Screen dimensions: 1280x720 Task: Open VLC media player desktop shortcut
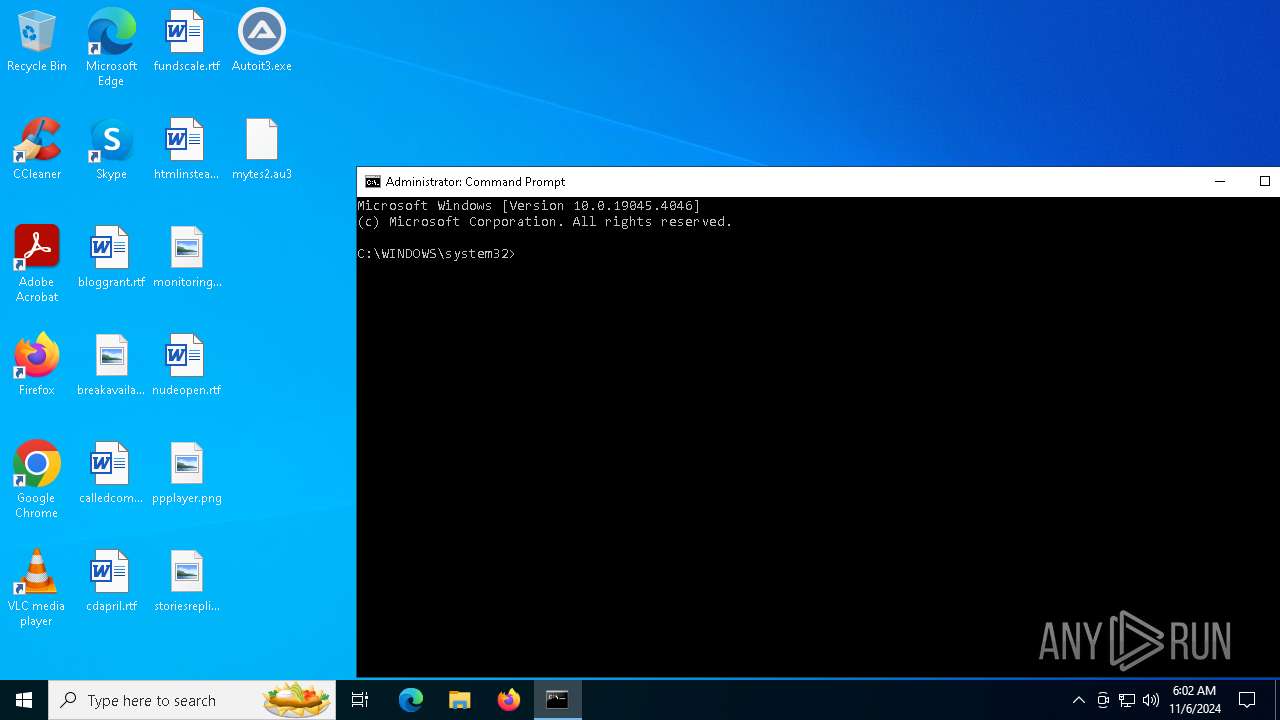coord(37,588)
